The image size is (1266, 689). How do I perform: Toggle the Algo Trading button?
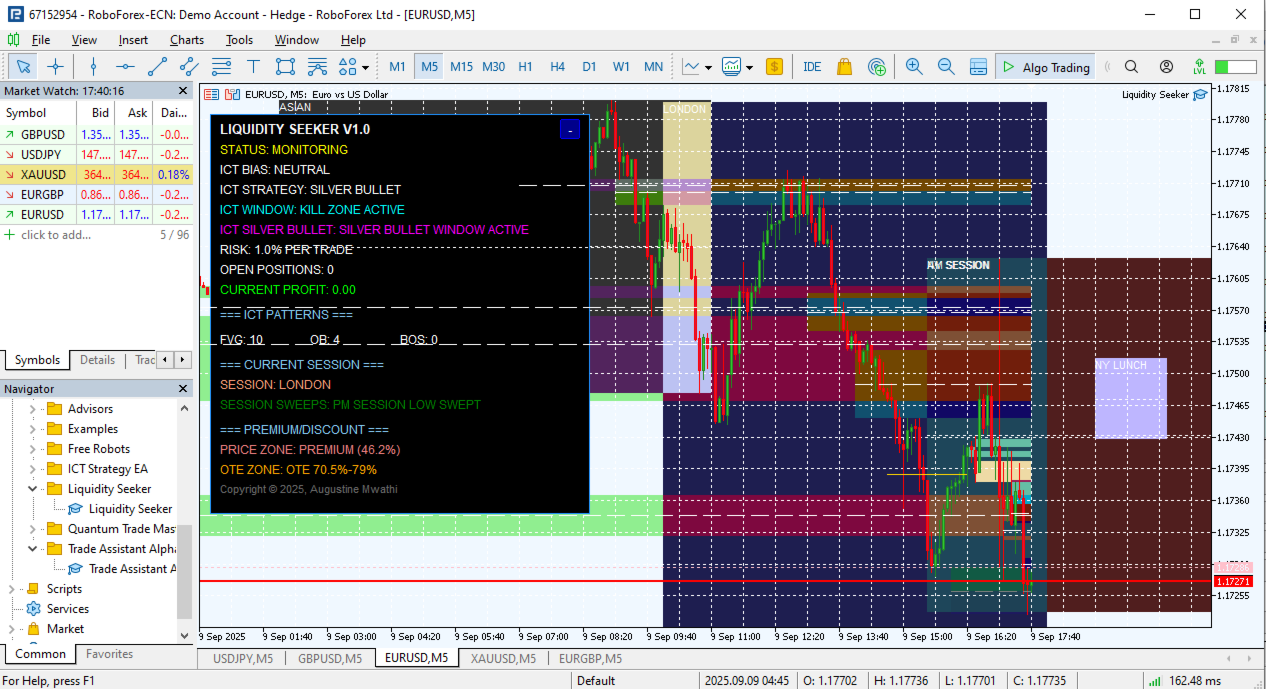click(x=1044, y=67)
